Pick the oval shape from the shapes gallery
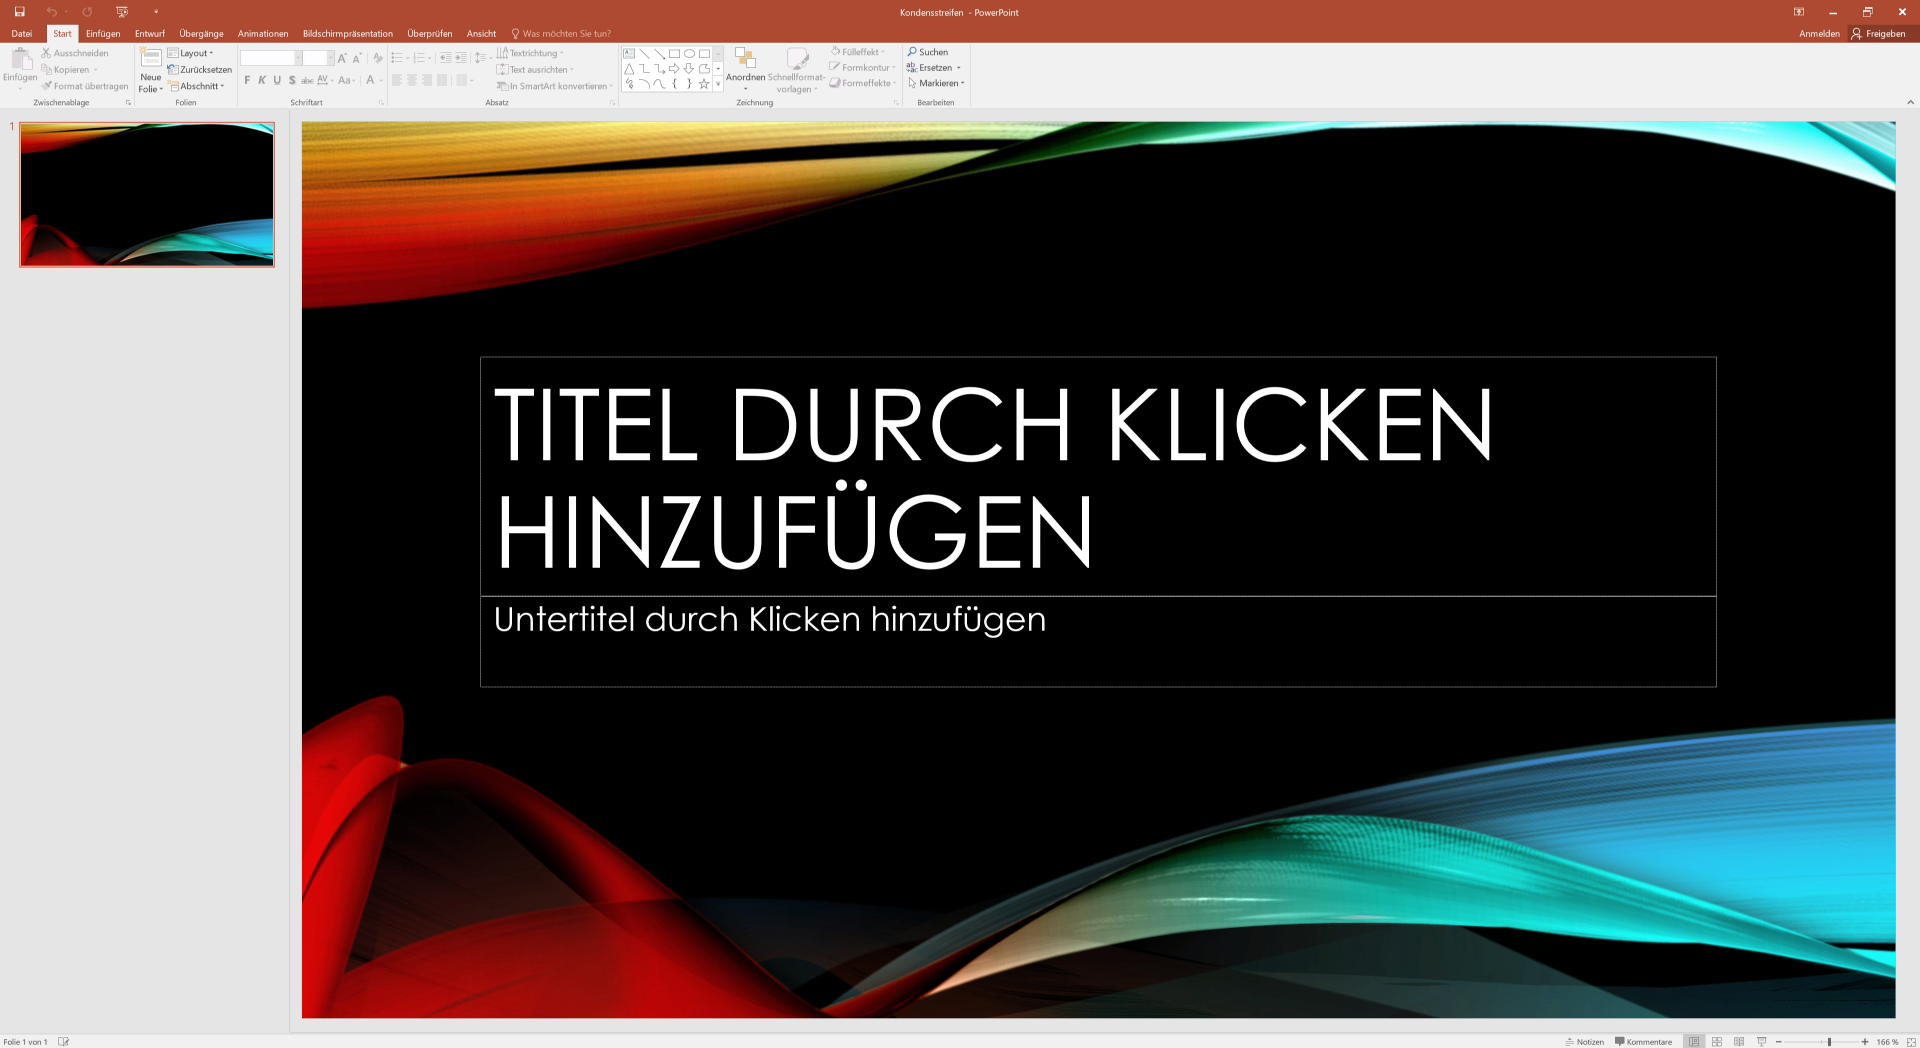 (689, 54)
